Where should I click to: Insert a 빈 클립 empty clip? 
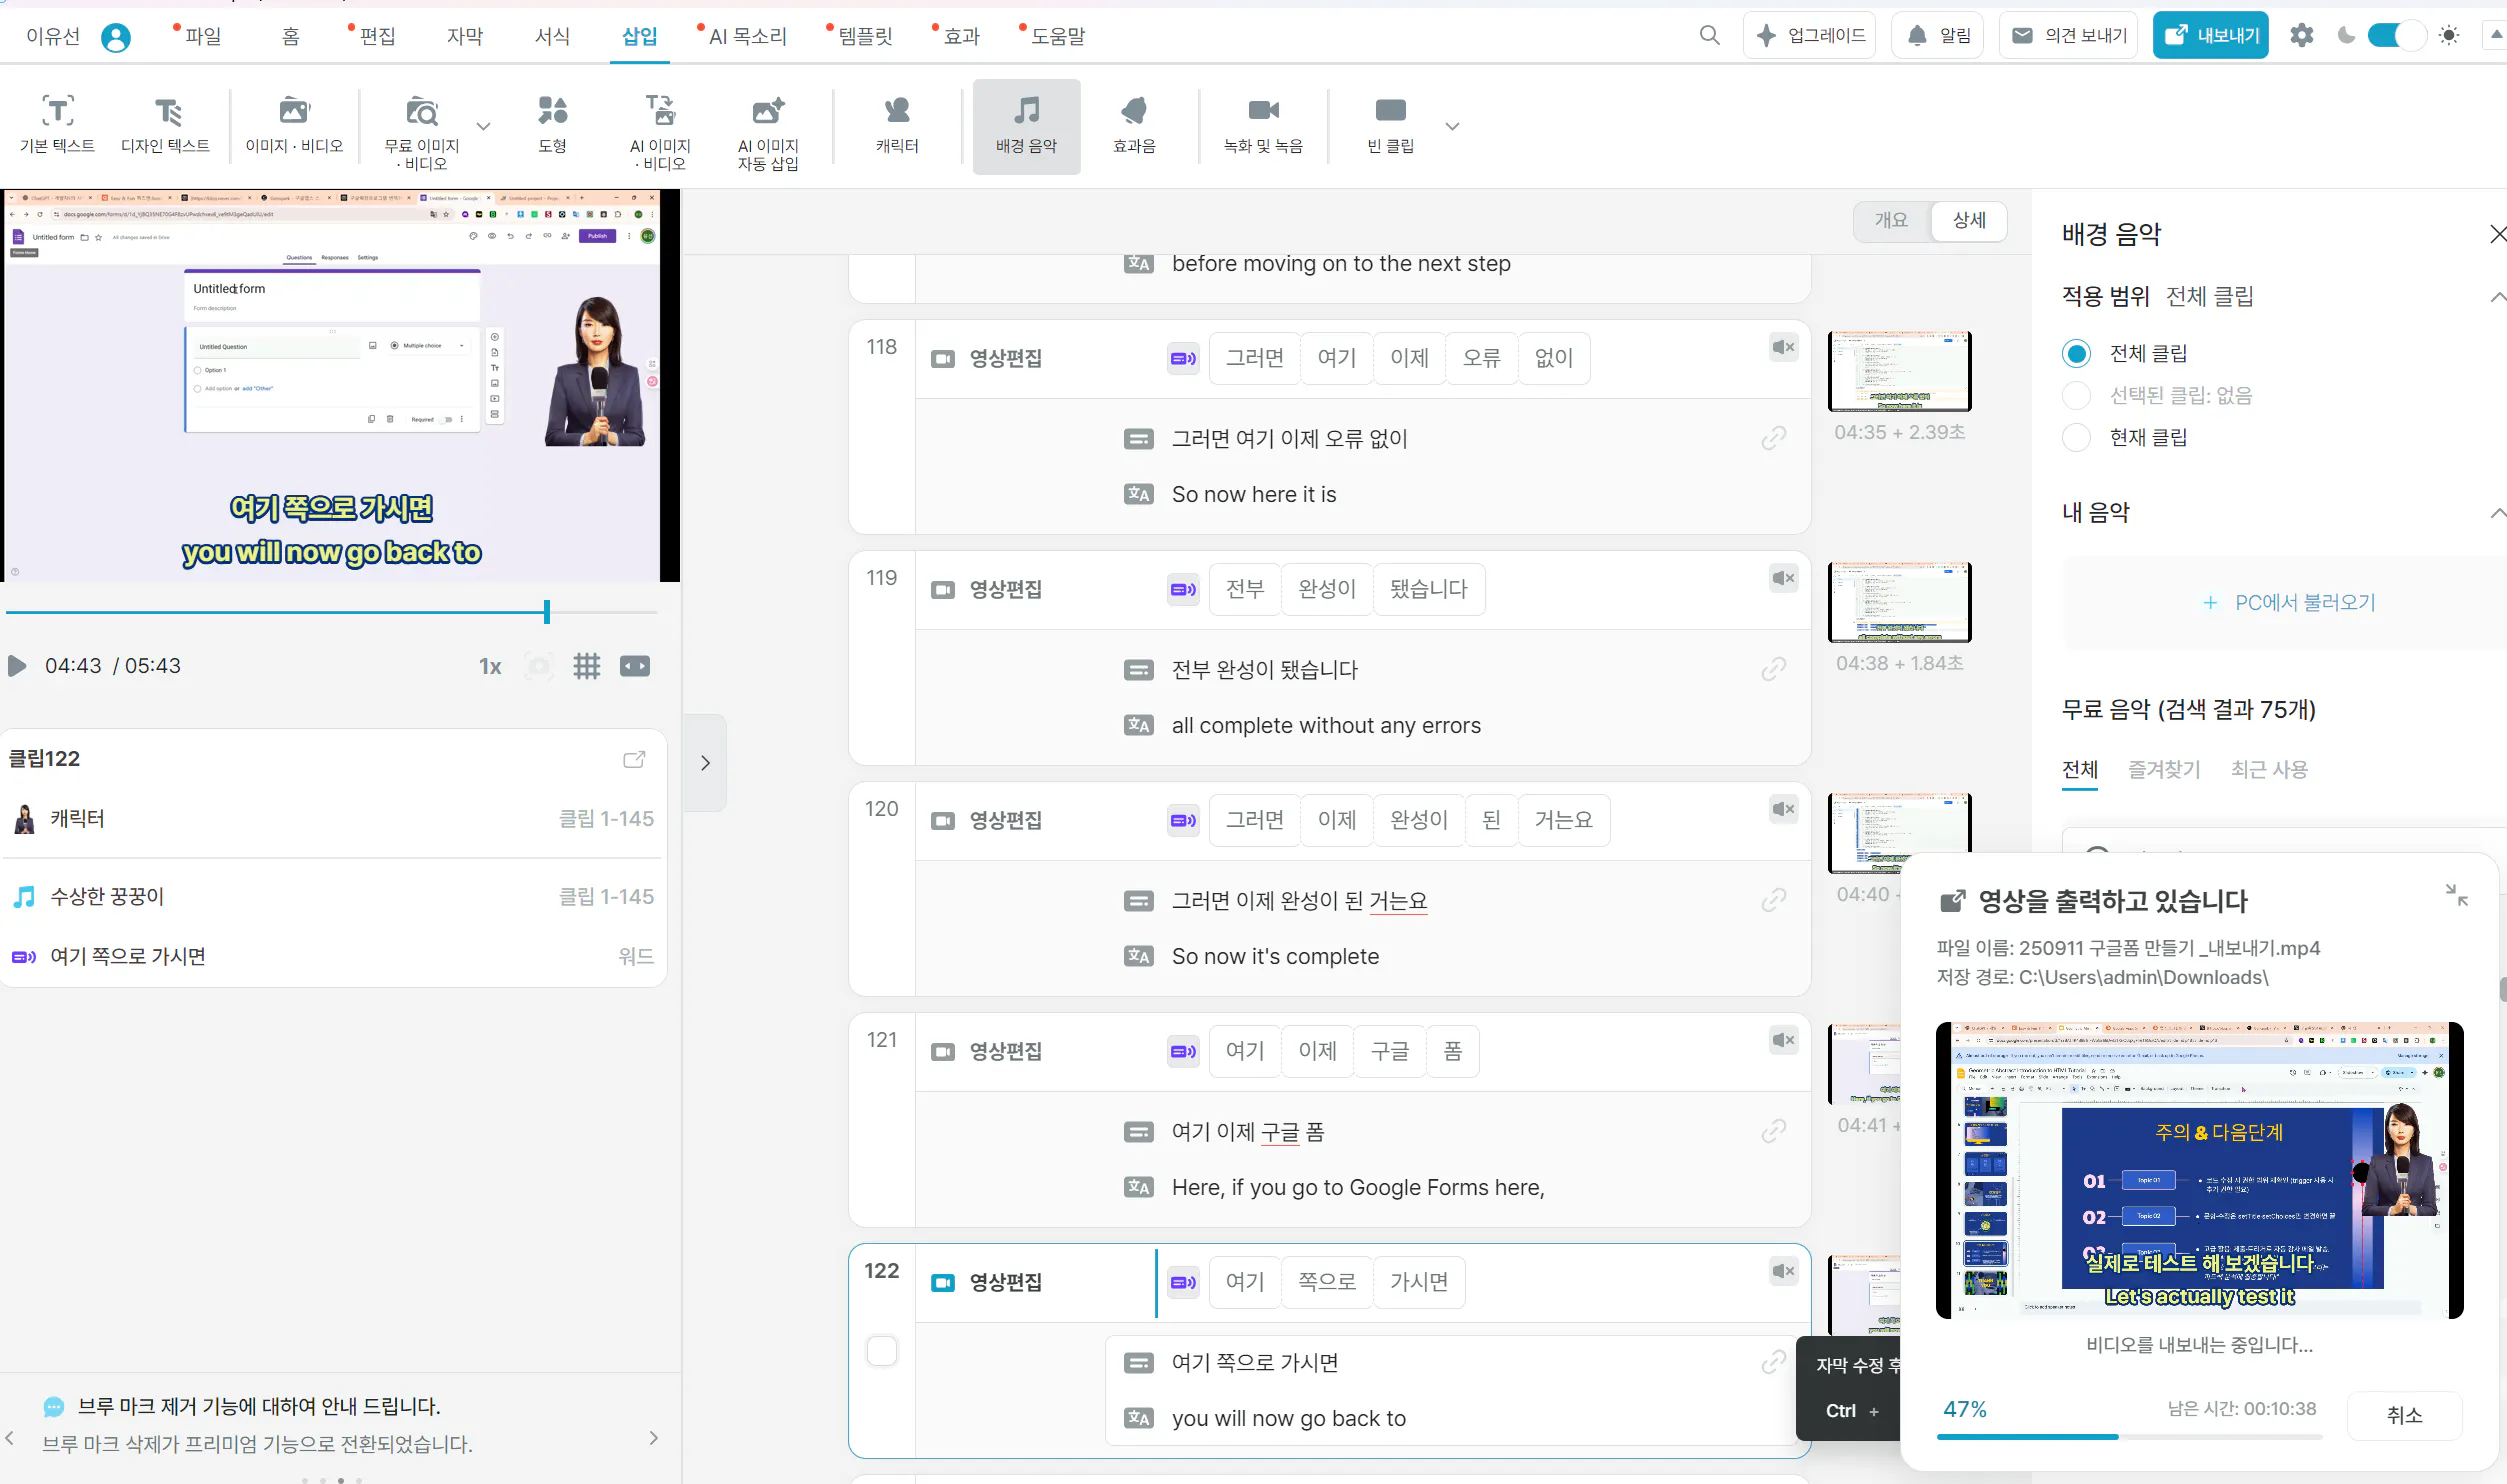1390,124
